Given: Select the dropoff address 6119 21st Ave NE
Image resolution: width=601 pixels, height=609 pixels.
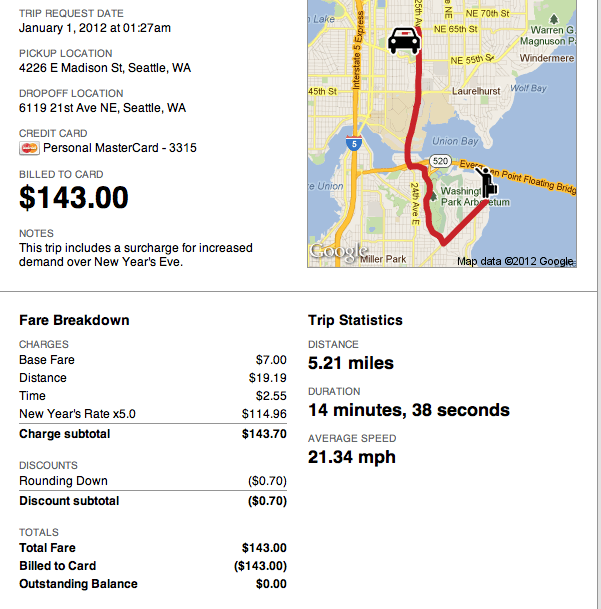Looking at the screenshot, I should pyautogui.click(x=103, y=108).
